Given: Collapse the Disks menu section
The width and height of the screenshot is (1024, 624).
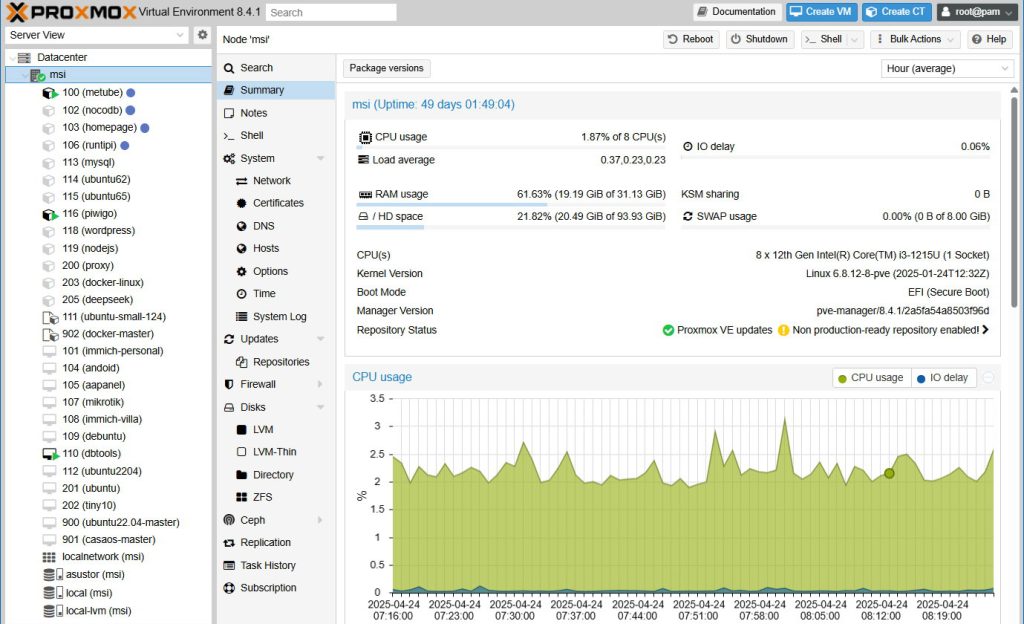Looking at the screenshot, I should [320, 407].
